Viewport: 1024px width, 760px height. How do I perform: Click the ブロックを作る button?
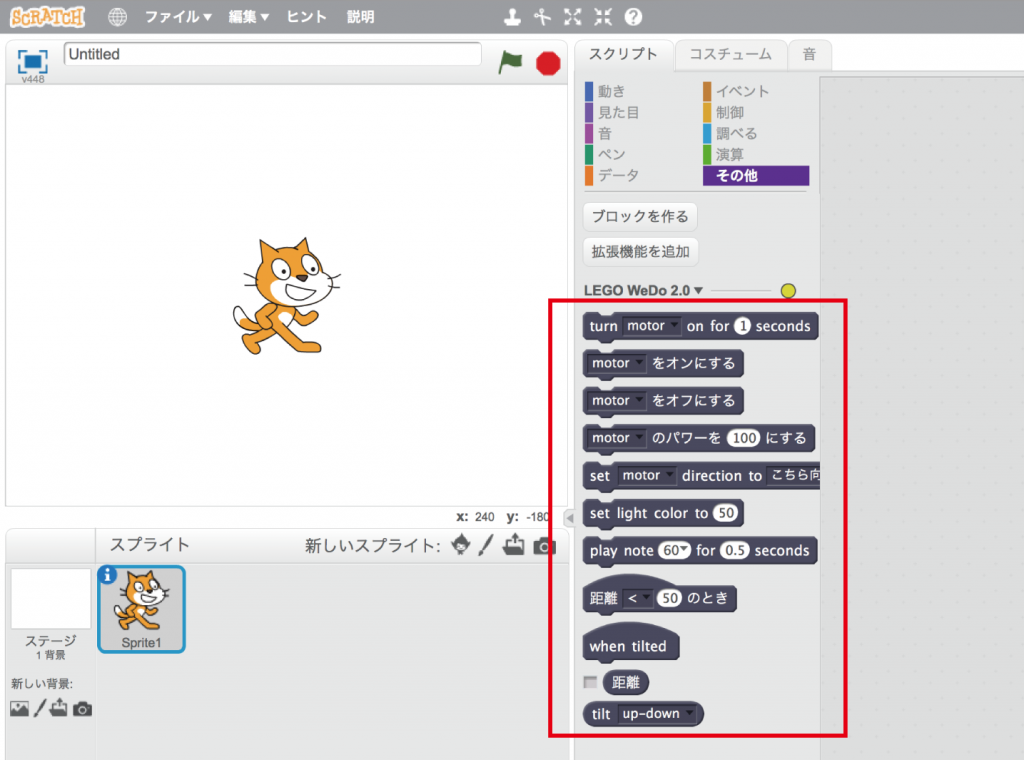click(640, 216)
